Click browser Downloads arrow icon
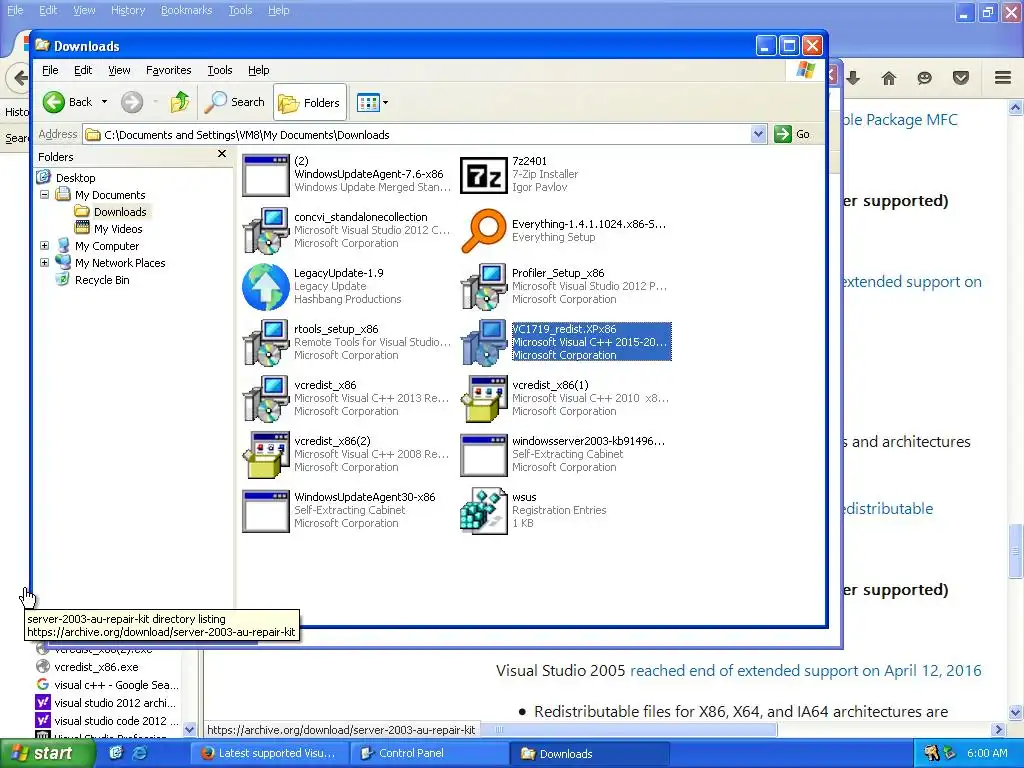The image size is (1024, 768). [853, 78]
